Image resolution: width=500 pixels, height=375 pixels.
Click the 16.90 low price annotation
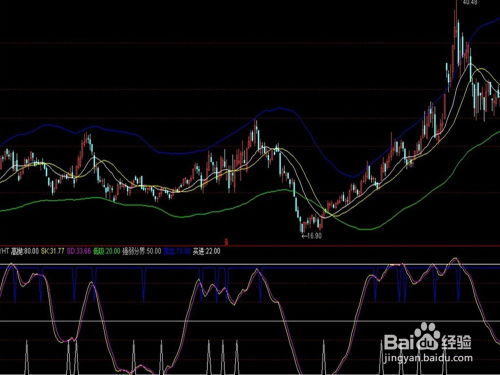(312, 236)
